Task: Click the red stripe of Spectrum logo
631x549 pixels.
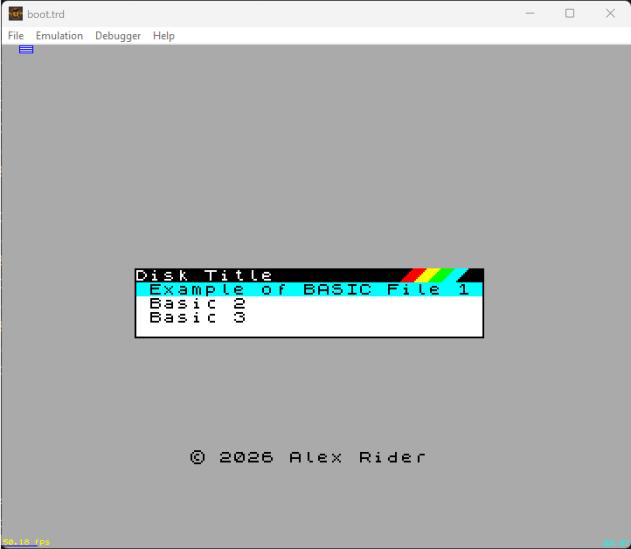Action: [x=412, y=275]
